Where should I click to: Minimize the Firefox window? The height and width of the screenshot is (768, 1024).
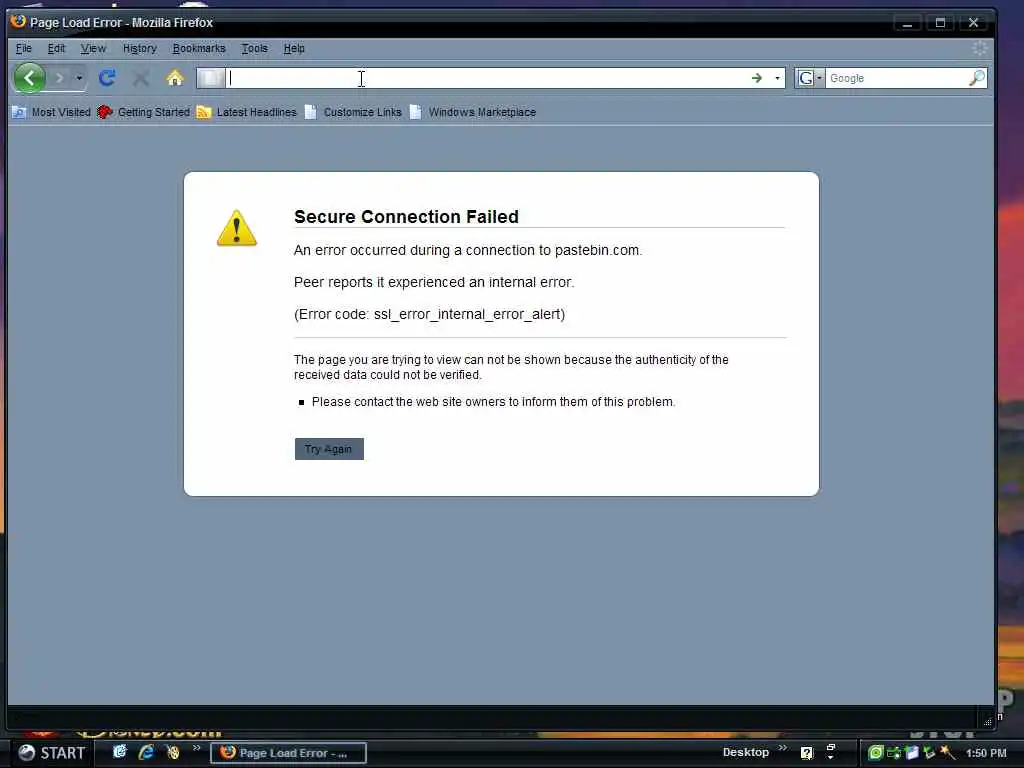tap(907, 23)
